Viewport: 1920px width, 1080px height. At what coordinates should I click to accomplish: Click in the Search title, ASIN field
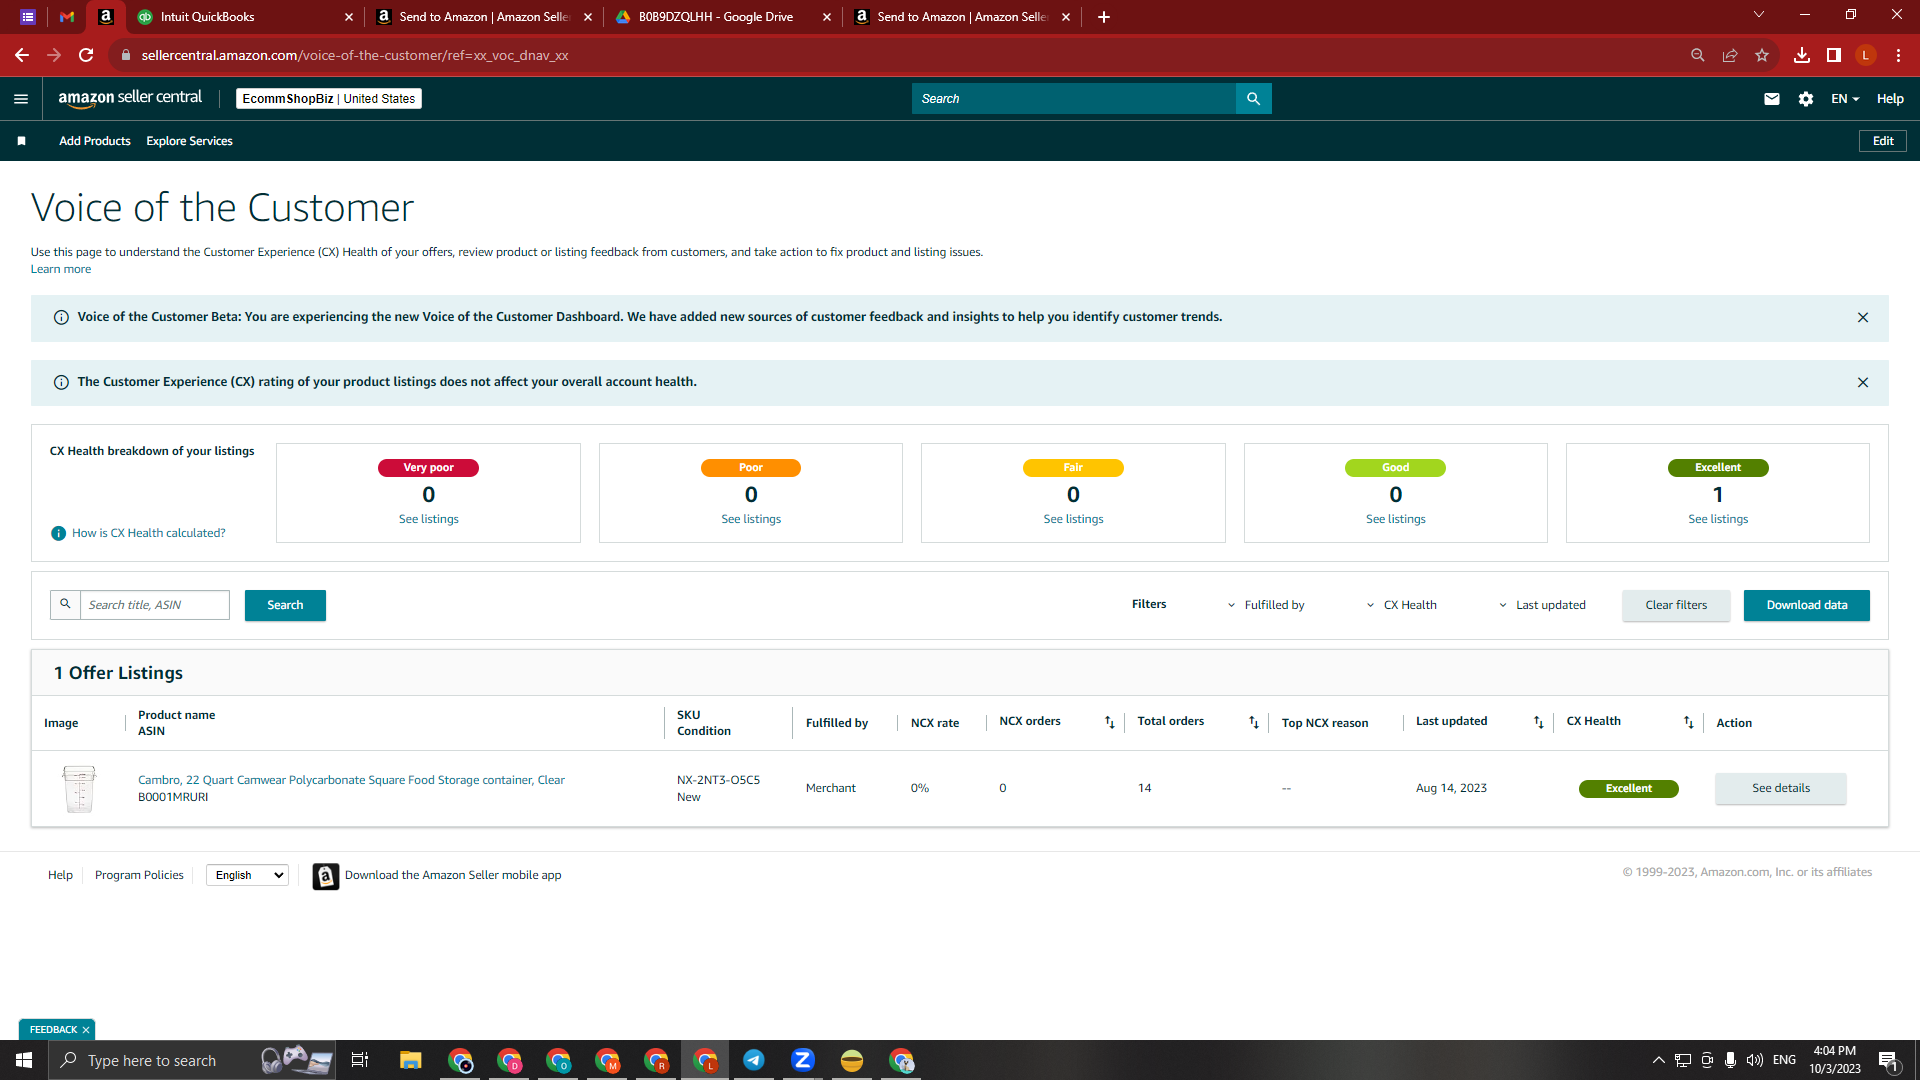pyautogui.click(x=155, y=606)
